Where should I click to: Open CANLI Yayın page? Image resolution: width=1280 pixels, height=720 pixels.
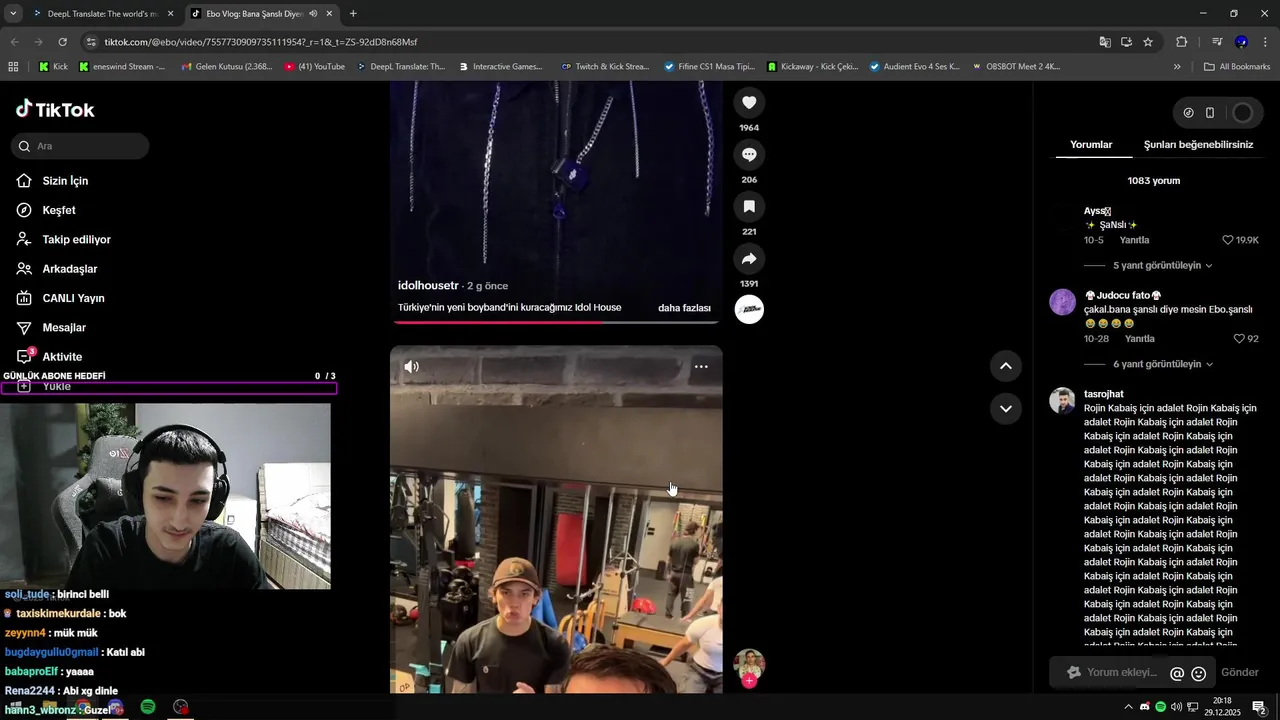coord(73,298)
